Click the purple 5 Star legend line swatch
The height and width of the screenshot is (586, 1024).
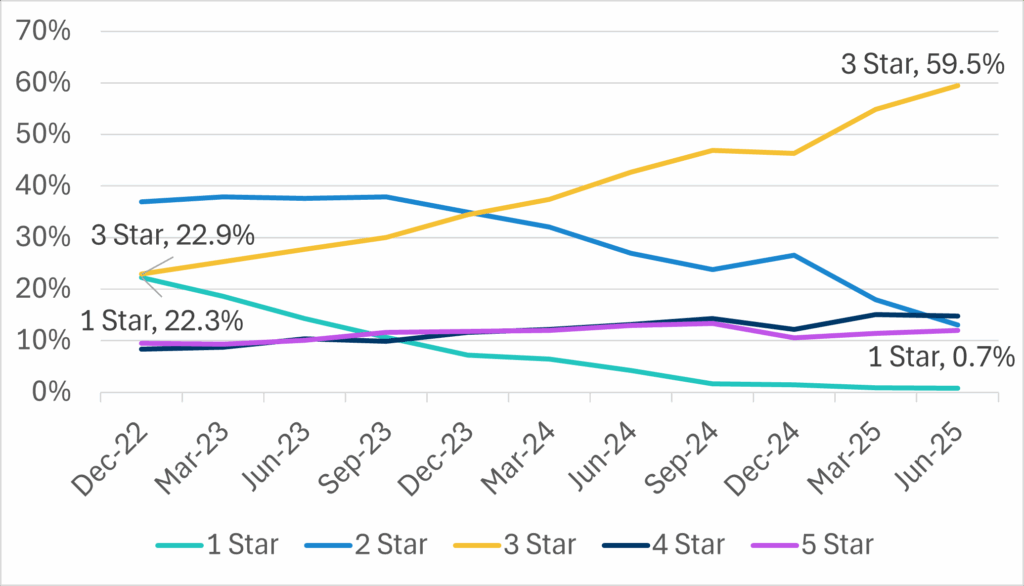click(779, 545)
